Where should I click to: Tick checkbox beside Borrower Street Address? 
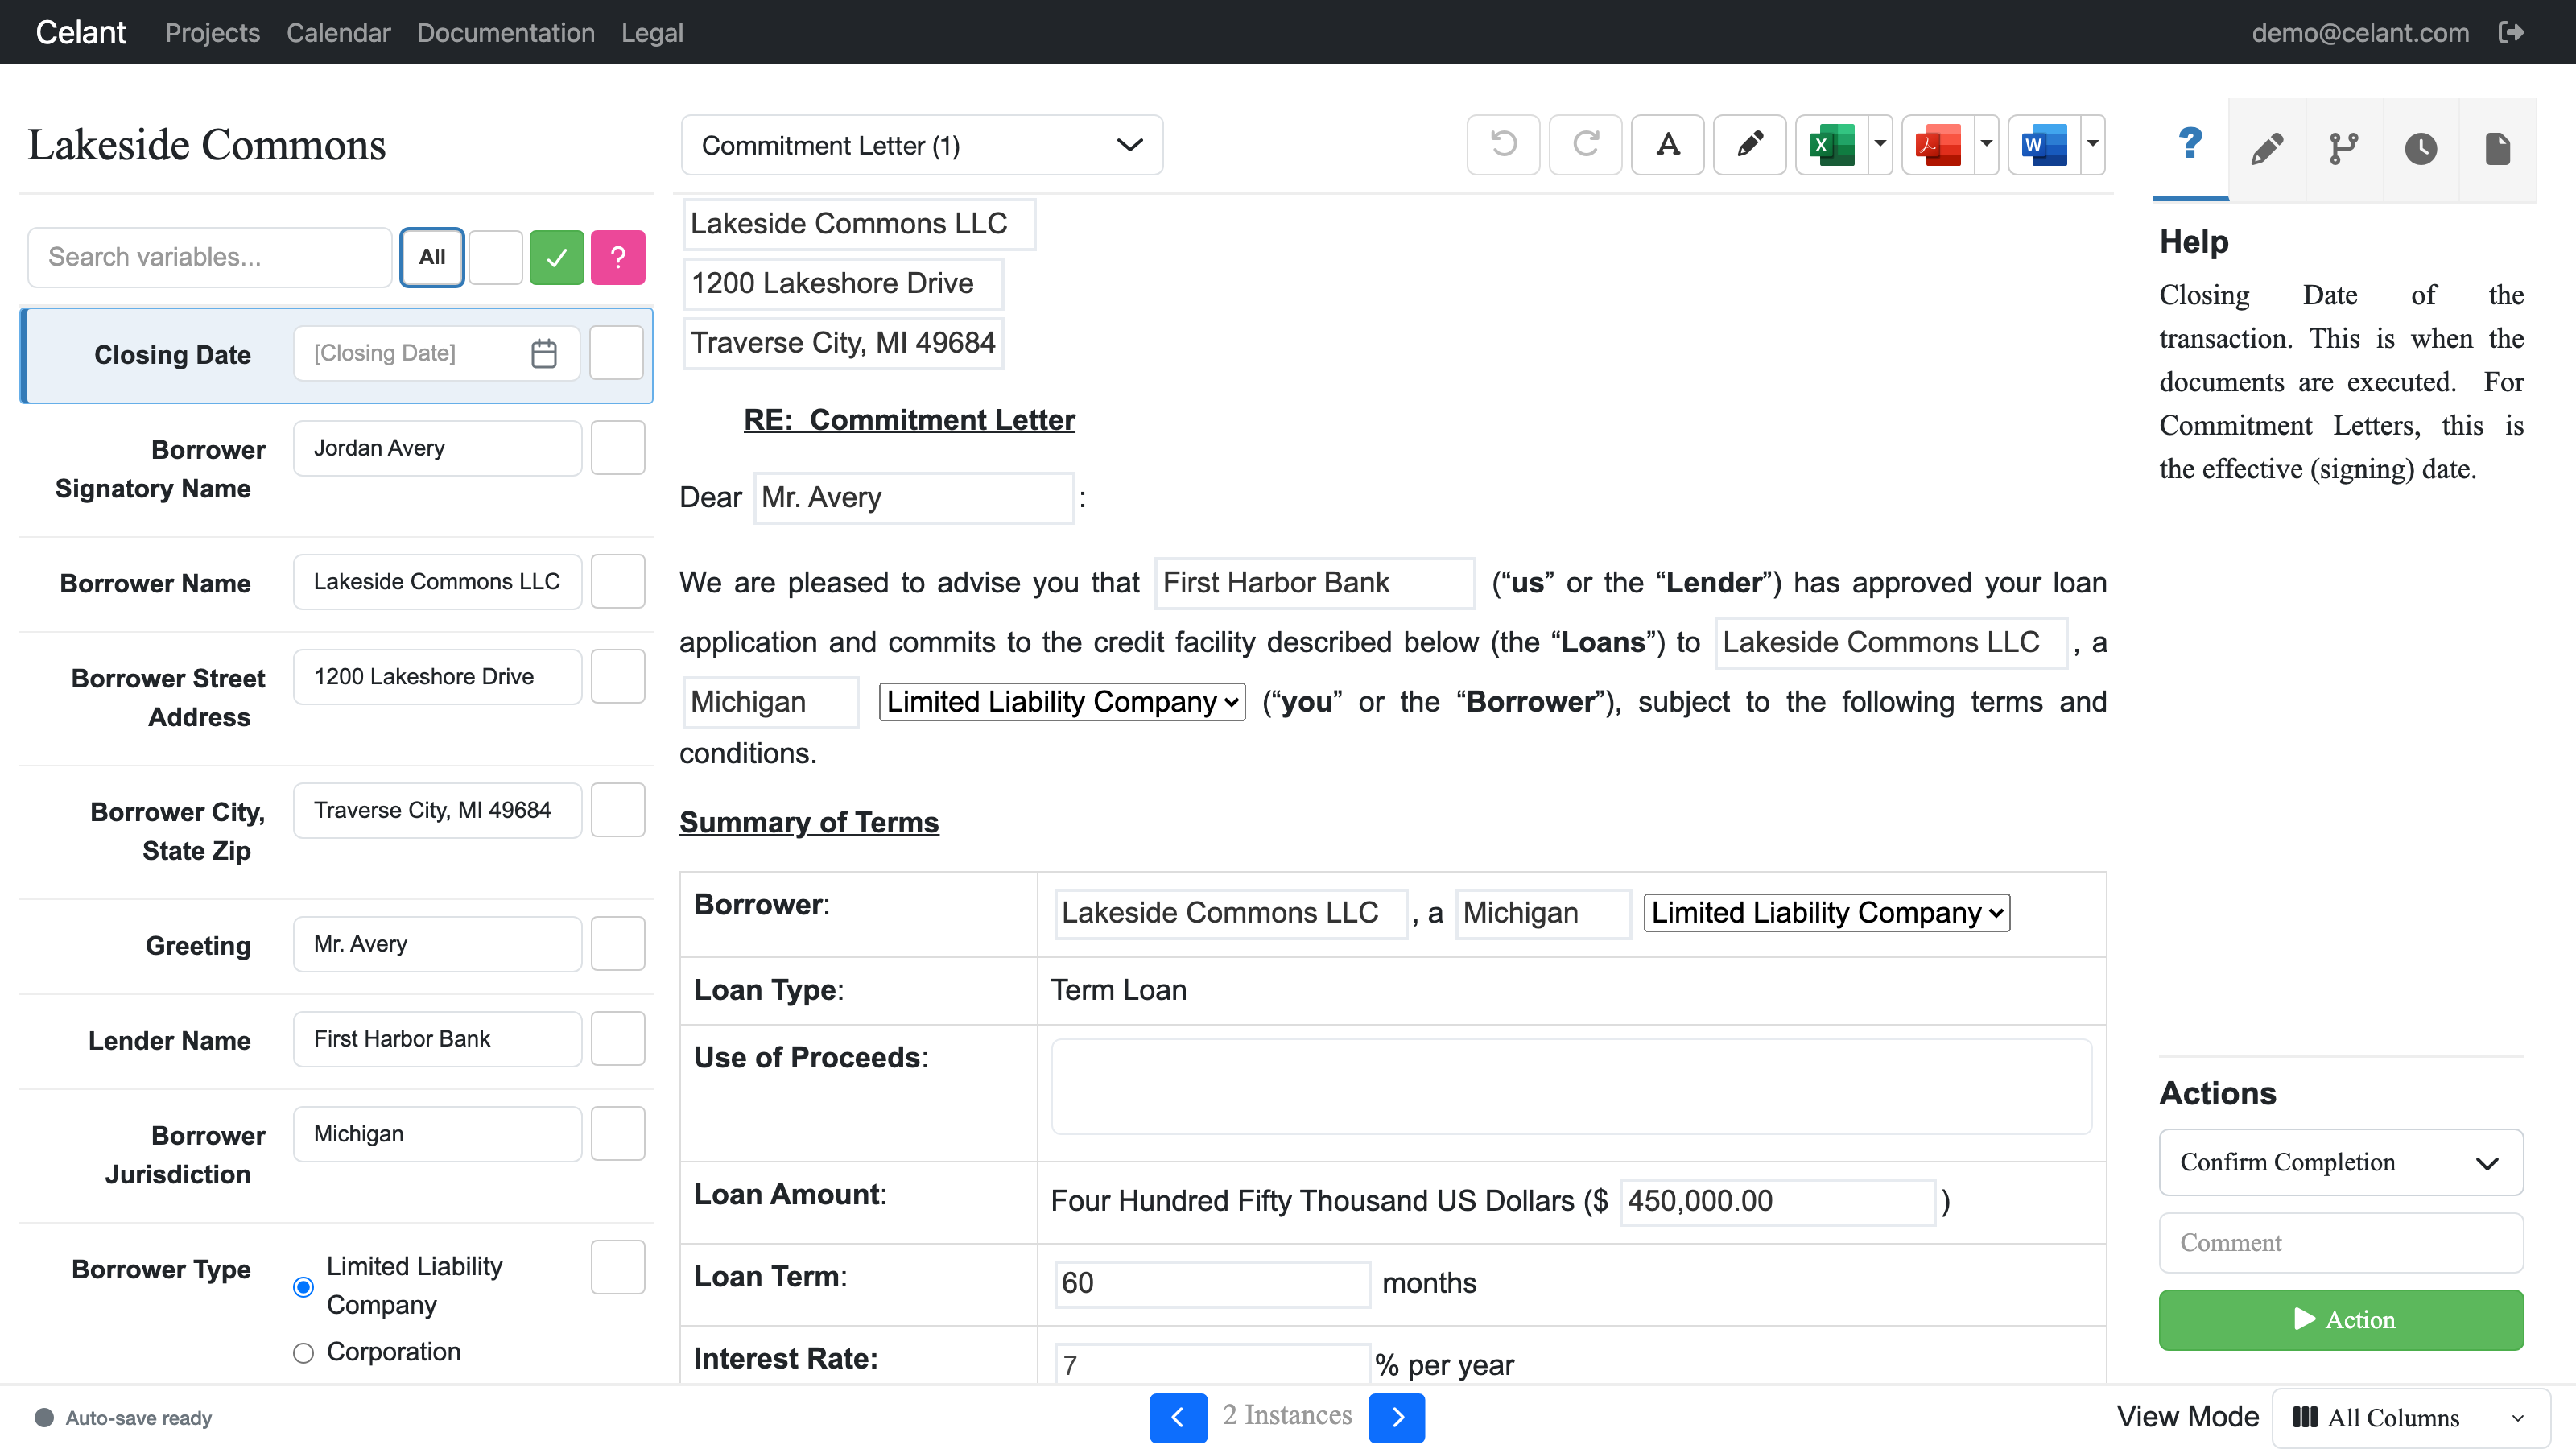618,676
